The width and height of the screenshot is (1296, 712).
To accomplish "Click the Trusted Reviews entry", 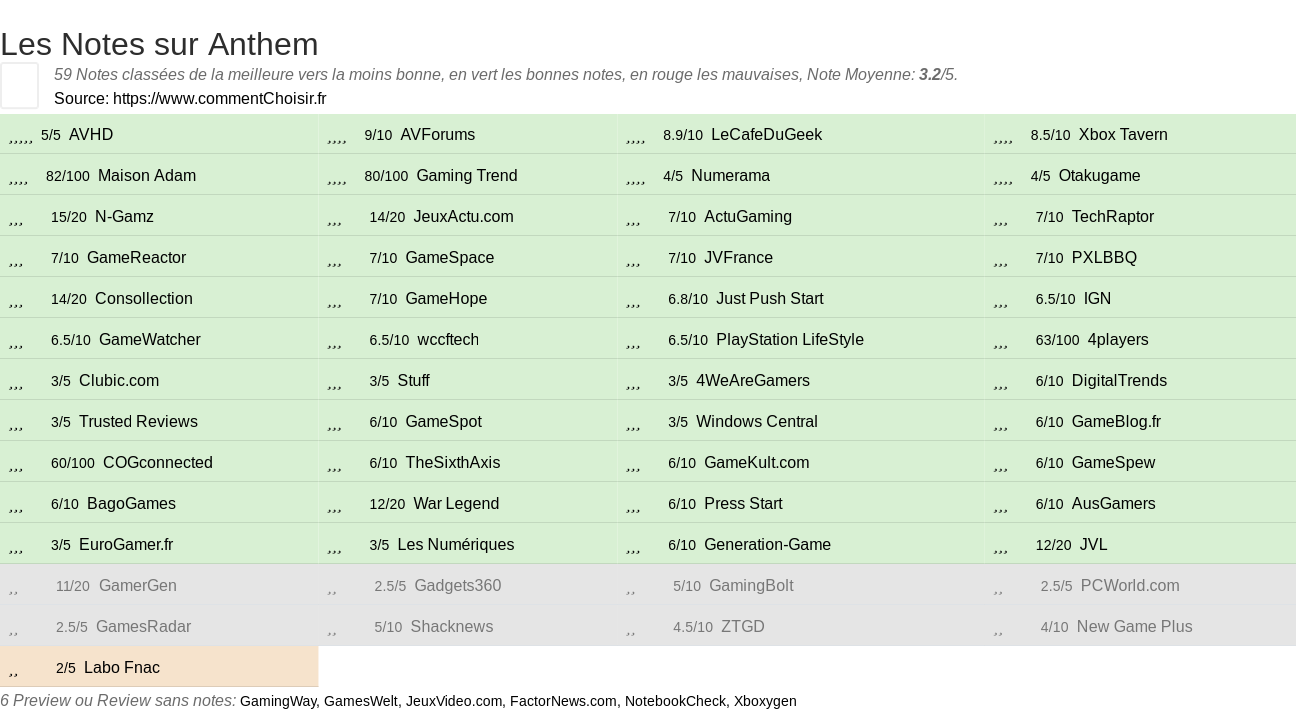I will [x=138, y=422].
